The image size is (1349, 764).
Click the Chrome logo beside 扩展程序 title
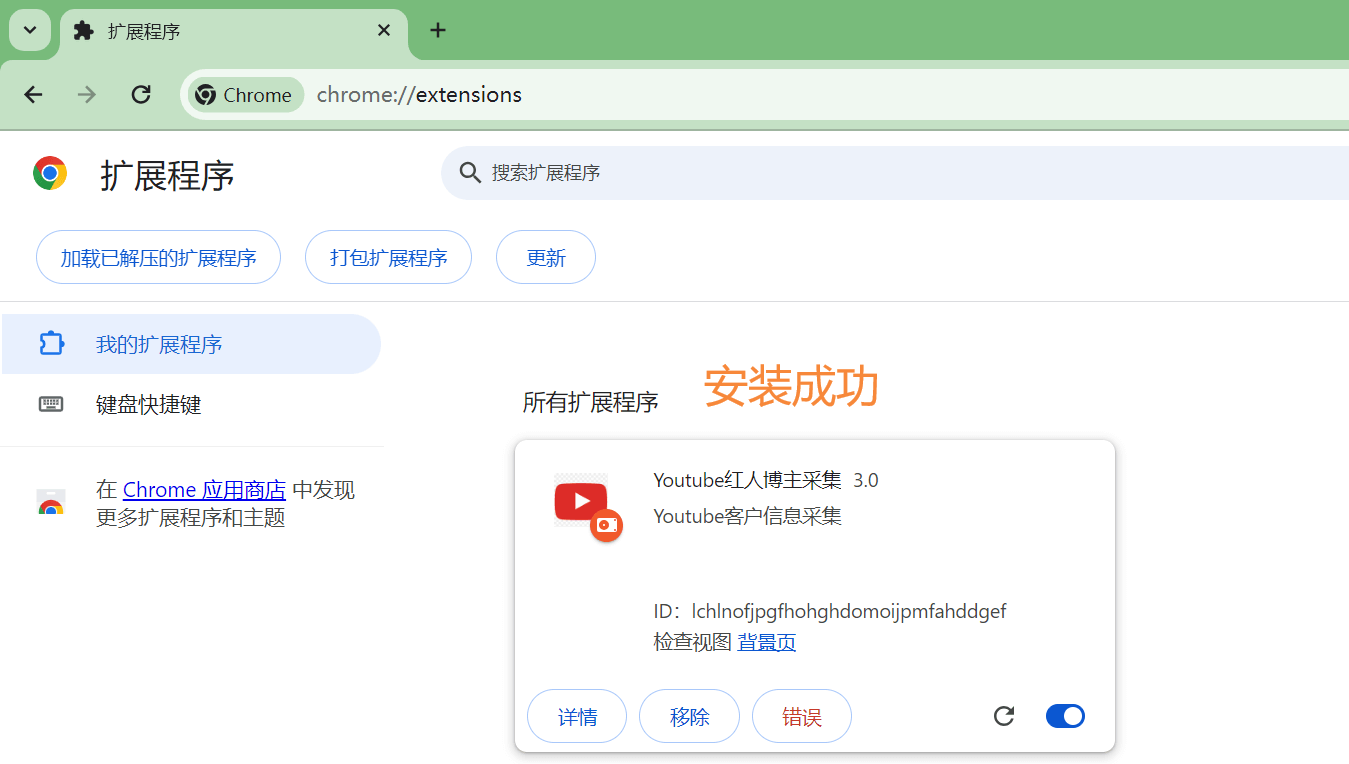50,174
